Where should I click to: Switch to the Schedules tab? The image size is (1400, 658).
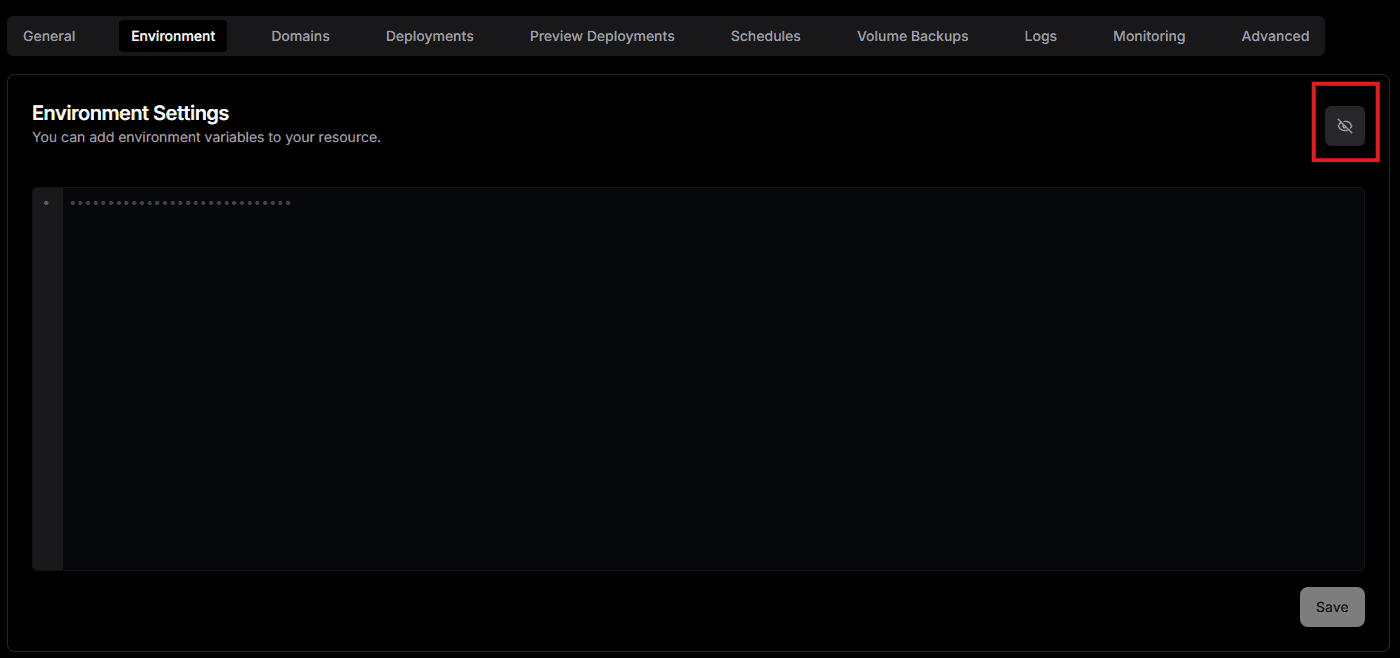pos(765,36)
